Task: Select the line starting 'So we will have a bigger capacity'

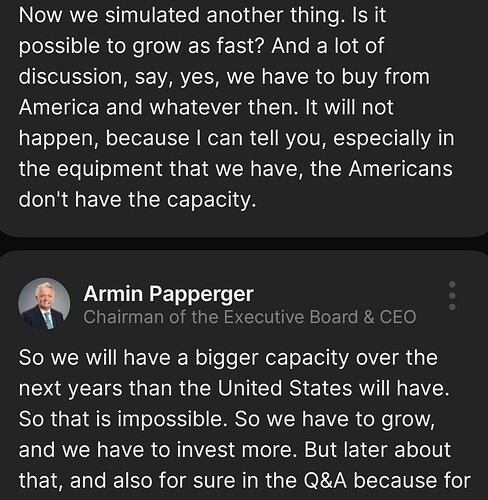Action: tap(228, 358)
